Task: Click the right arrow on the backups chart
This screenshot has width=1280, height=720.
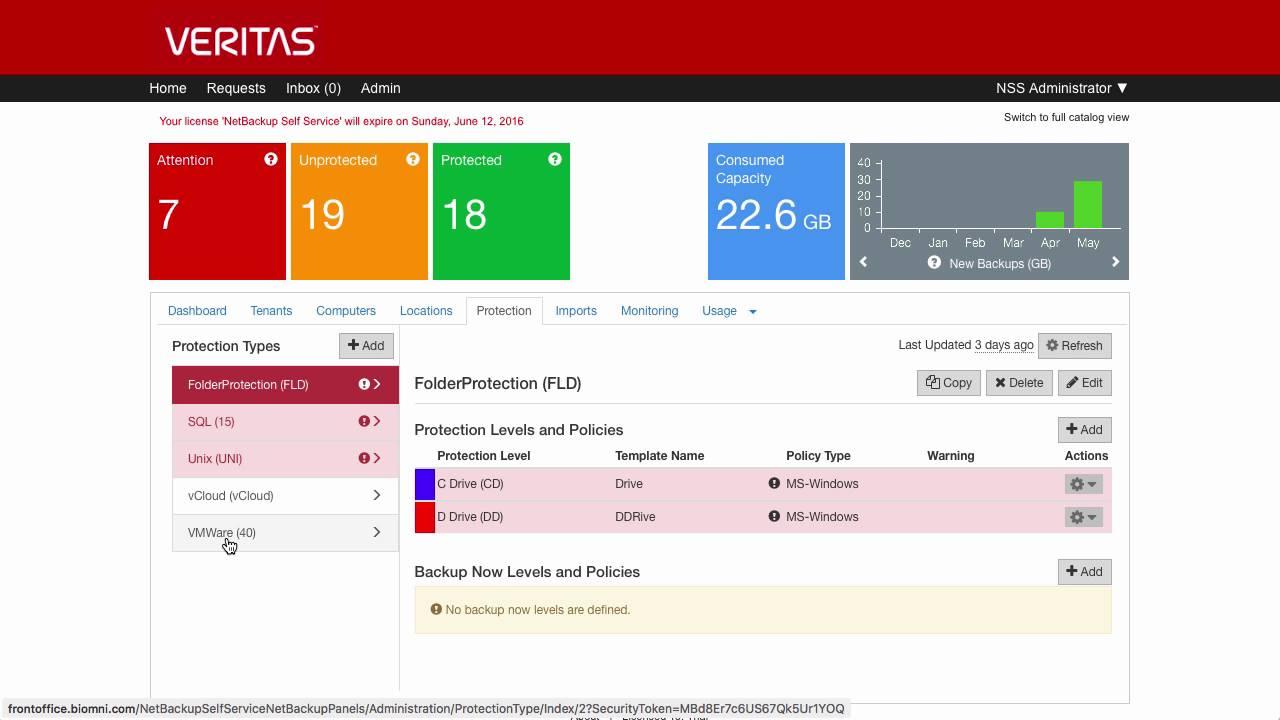Action: point(1115,262)
